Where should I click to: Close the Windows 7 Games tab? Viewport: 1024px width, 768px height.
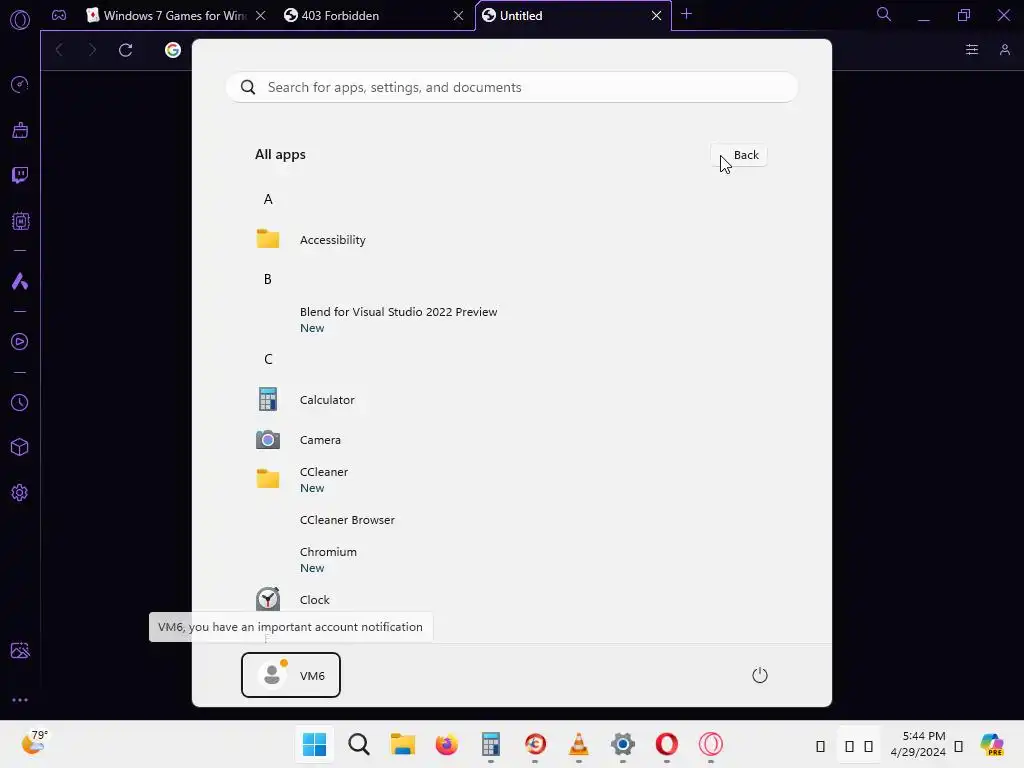(x=261, y=16)
